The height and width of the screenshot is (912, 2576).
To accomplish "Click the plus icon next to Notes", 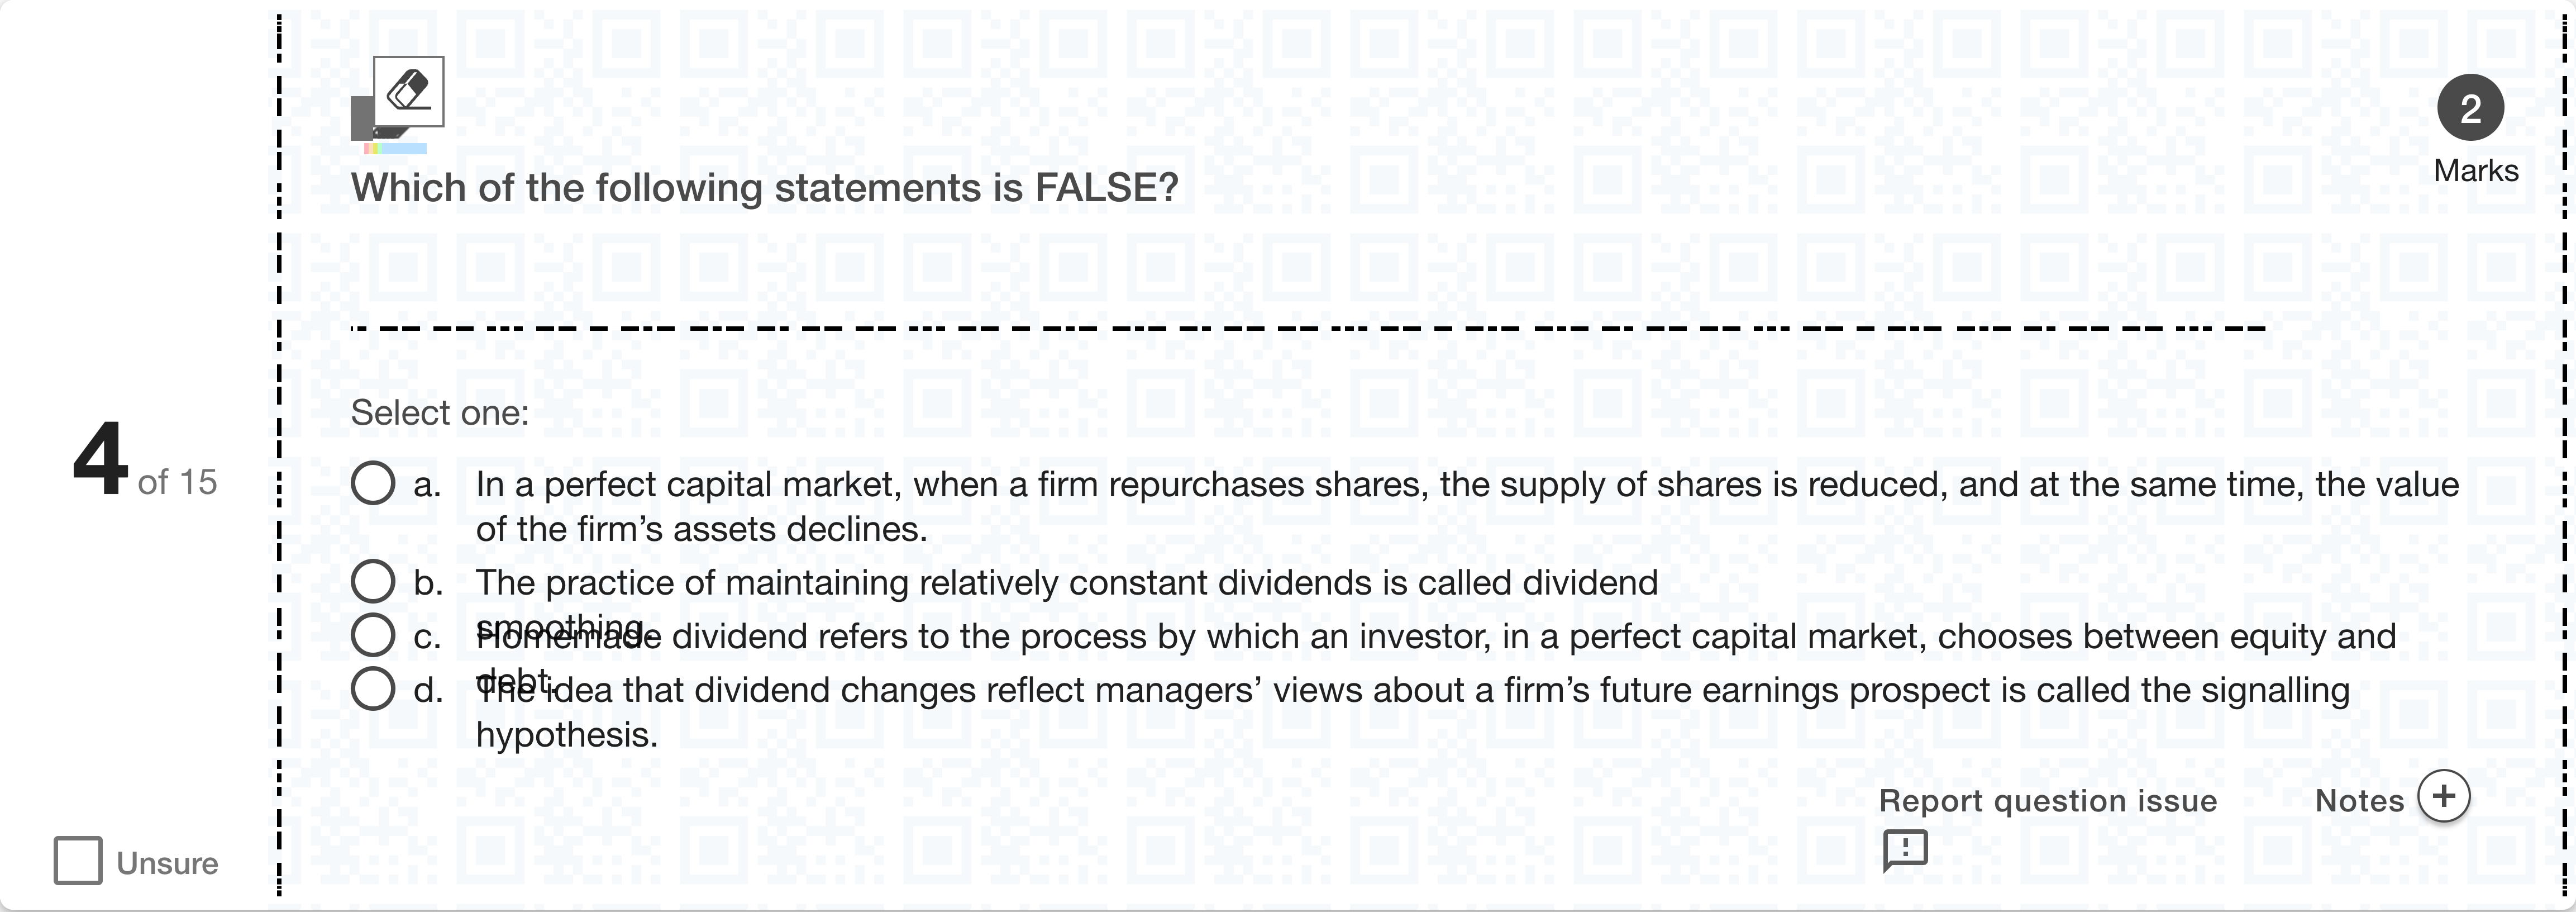I will (2443, 796).
